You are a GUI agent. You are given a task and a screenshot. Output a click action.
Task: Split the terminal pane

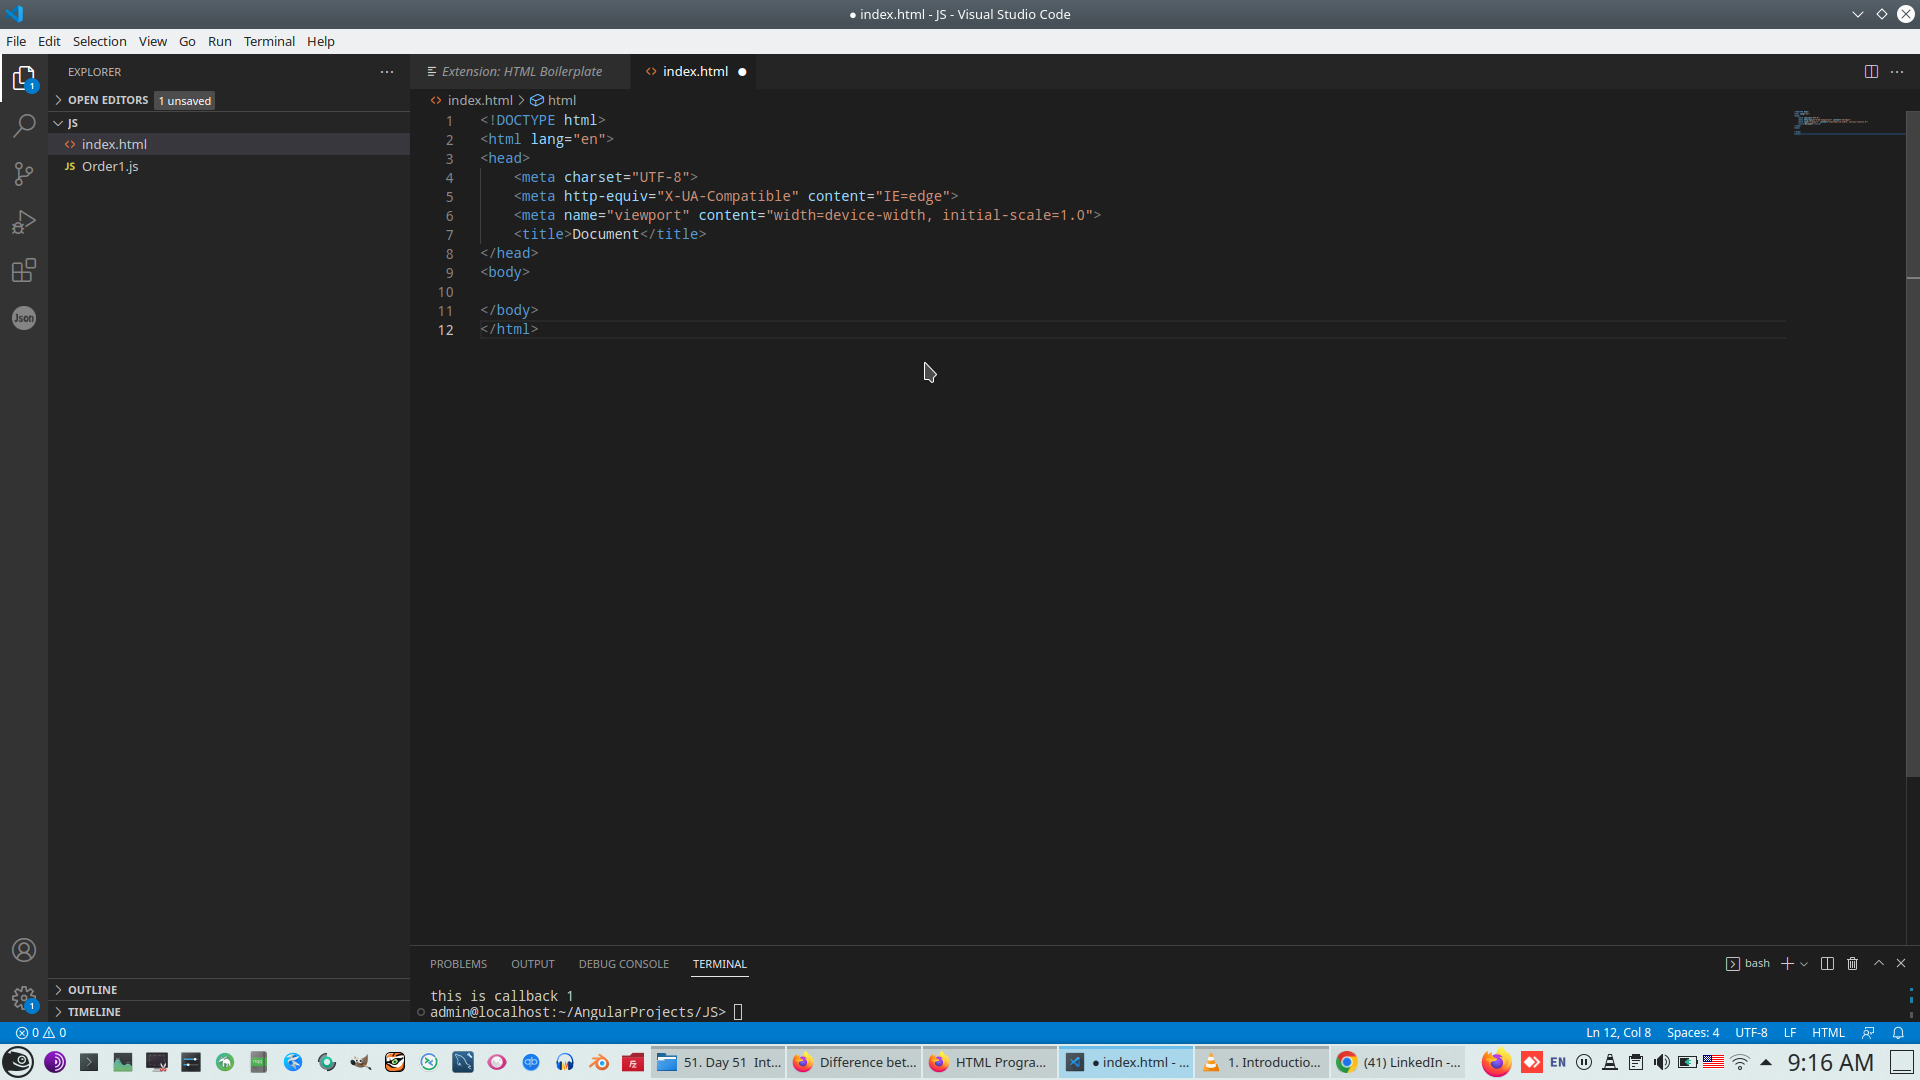click(x=1827, y=963)
